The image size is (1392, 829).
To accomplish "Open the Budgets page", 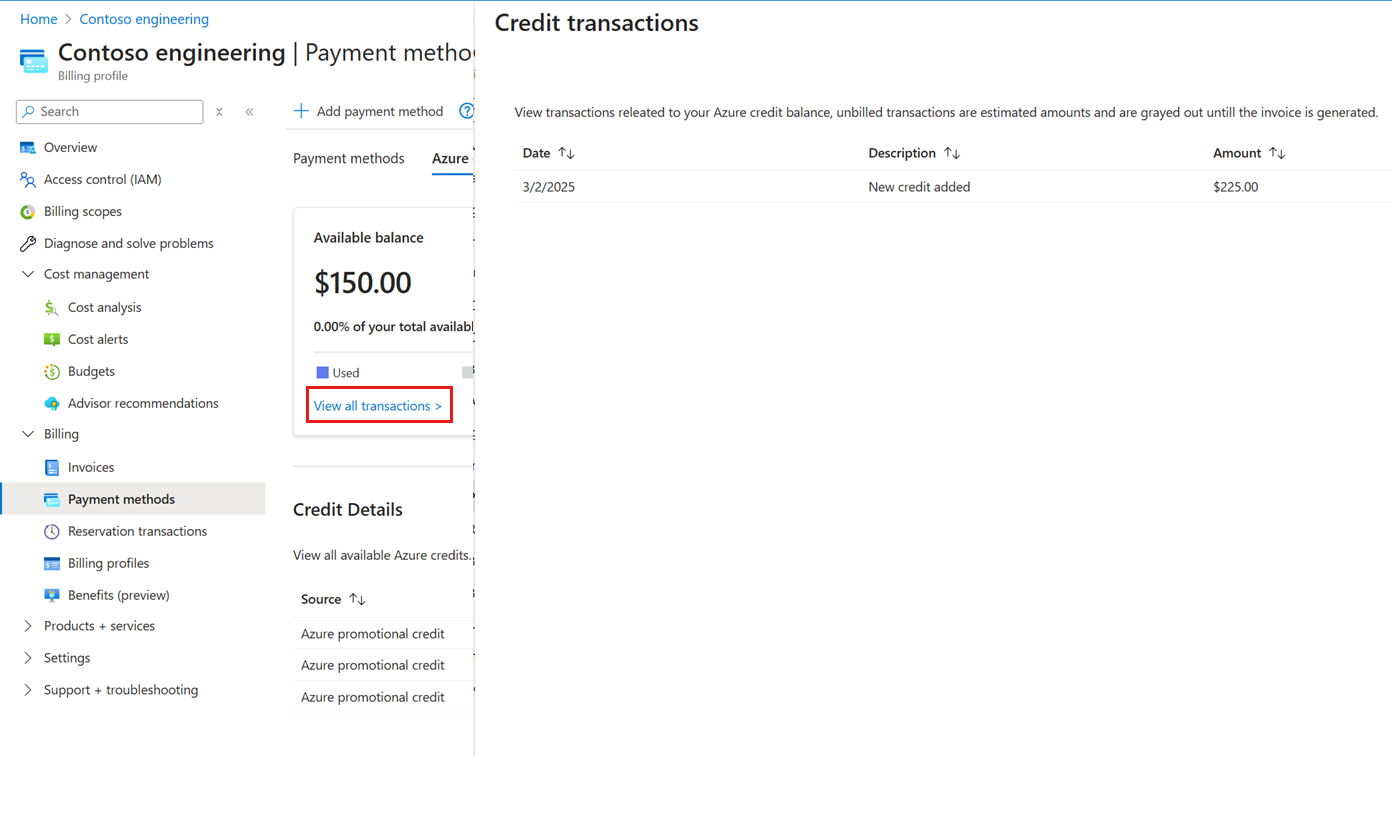I will click(x=89, y=371).
